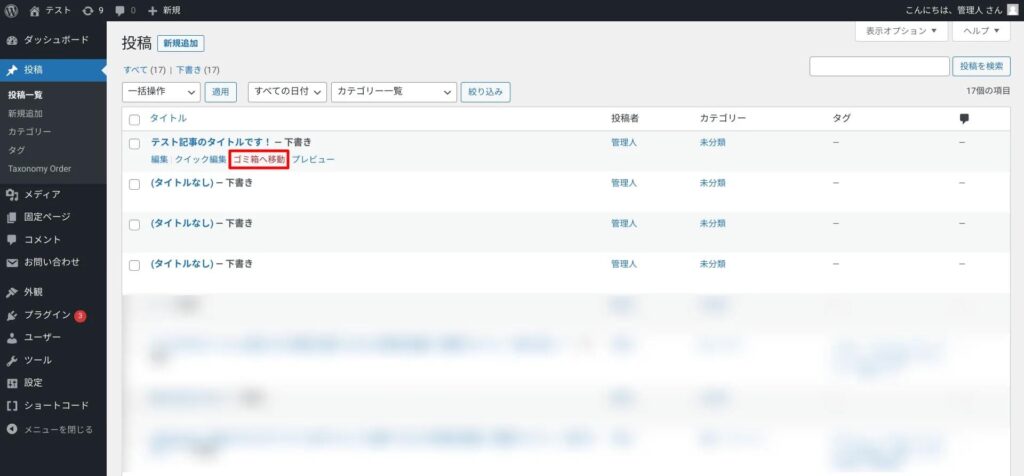Screen dimensions: 1024x476
Task: Toggle the select-all checkbox in table header
Action: click(134, 119)
